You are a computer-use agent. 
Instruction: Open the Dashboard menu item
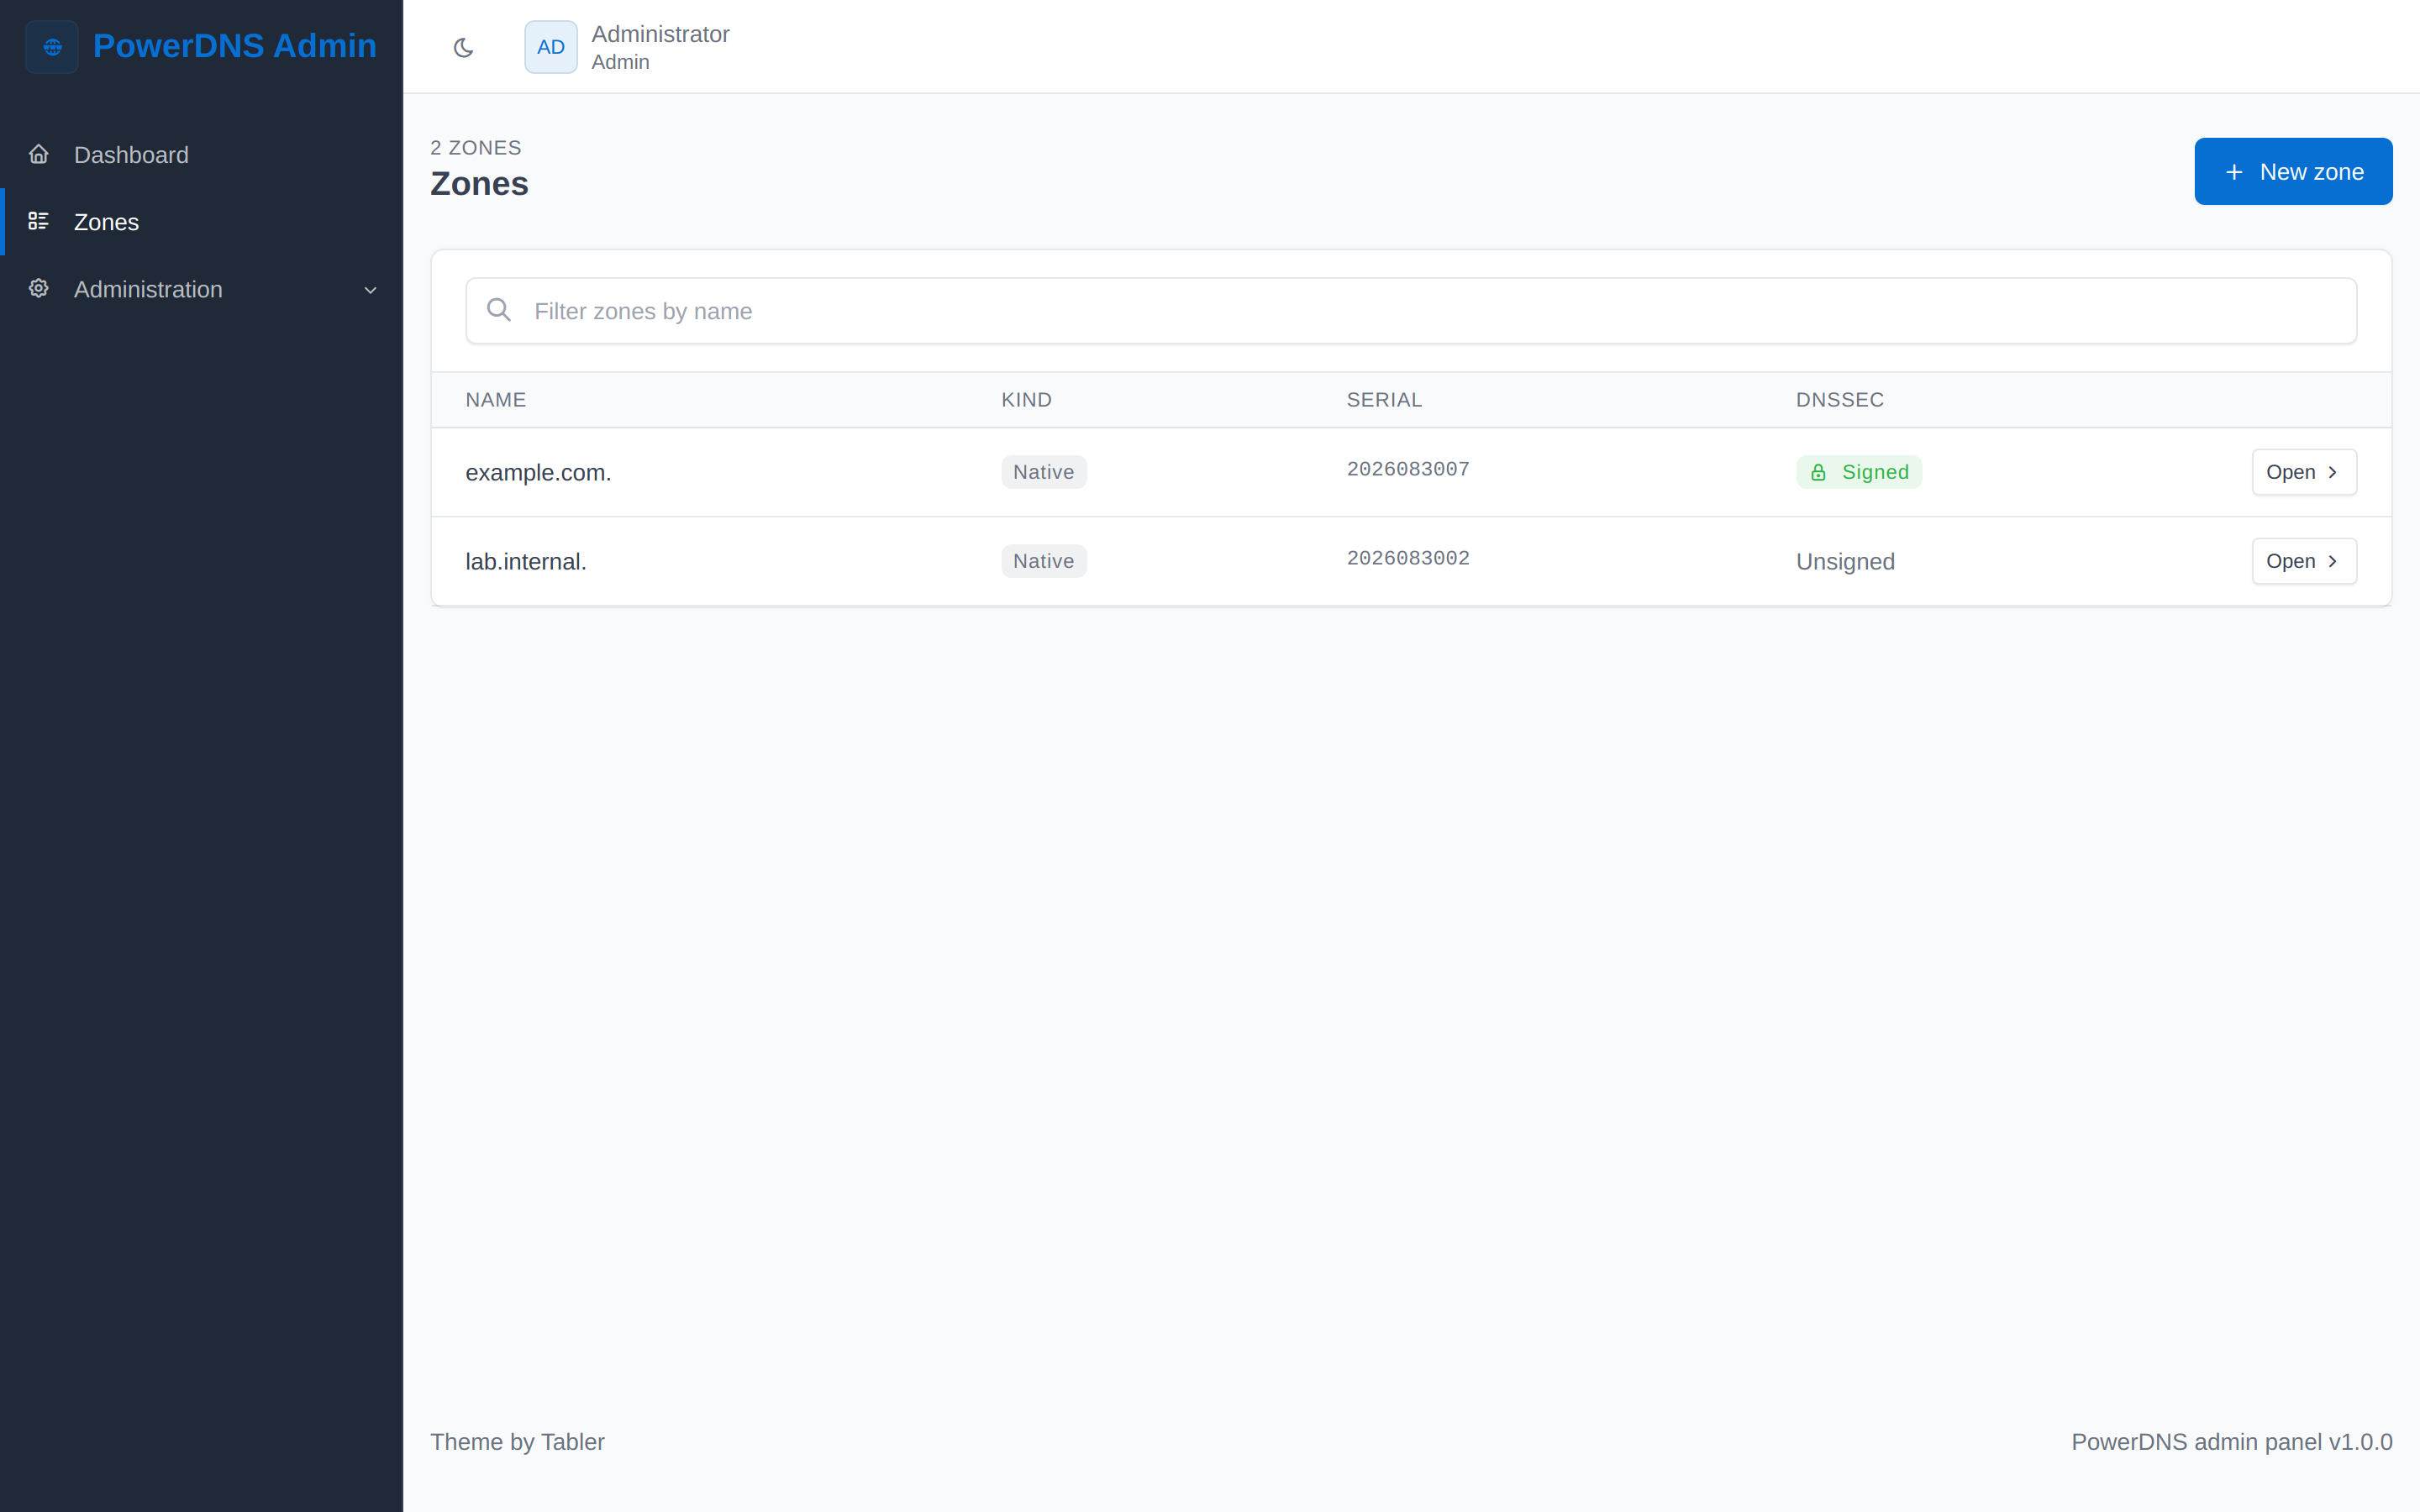[x=201, y=155]
